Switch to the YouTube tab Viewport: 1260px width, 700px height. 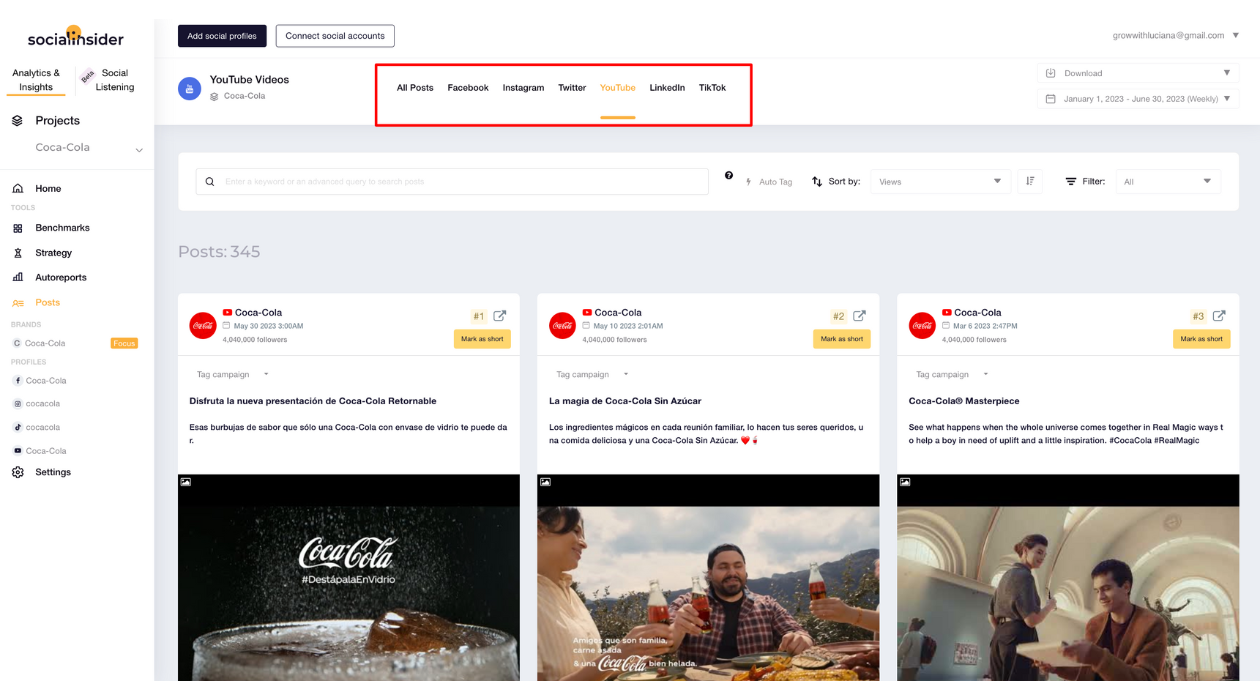pyautogui.click(x=618, y=88)
